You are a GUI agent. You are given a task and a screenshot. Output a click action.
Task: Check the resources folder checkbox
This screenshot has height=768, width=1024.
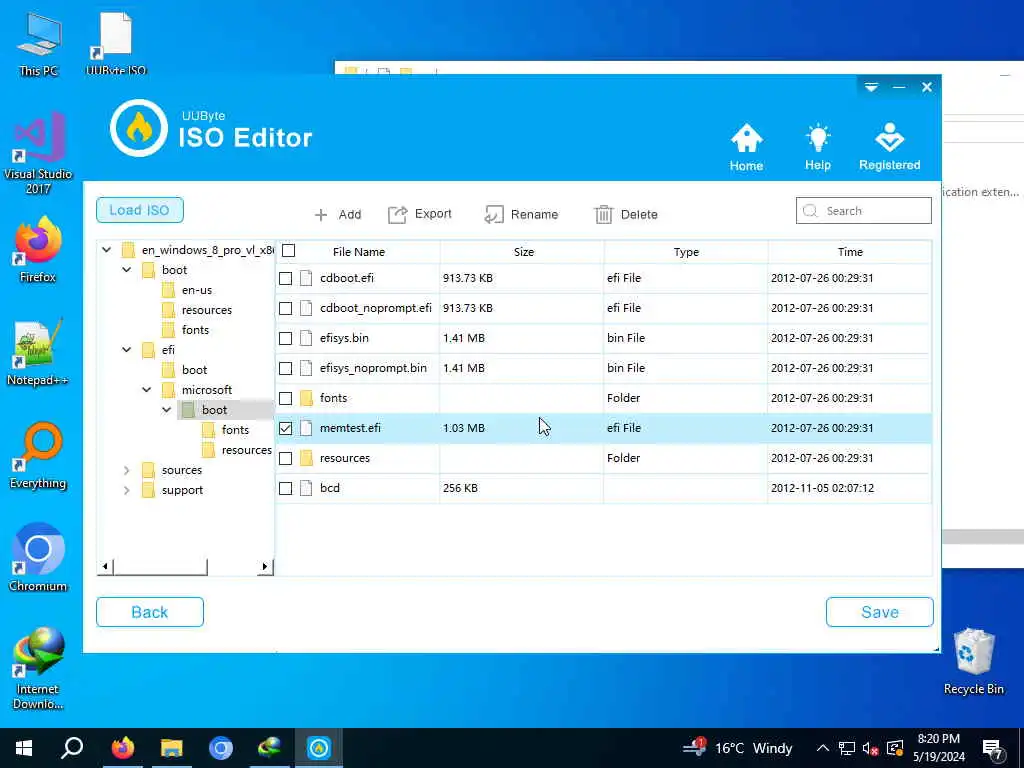tap(285, 458)
